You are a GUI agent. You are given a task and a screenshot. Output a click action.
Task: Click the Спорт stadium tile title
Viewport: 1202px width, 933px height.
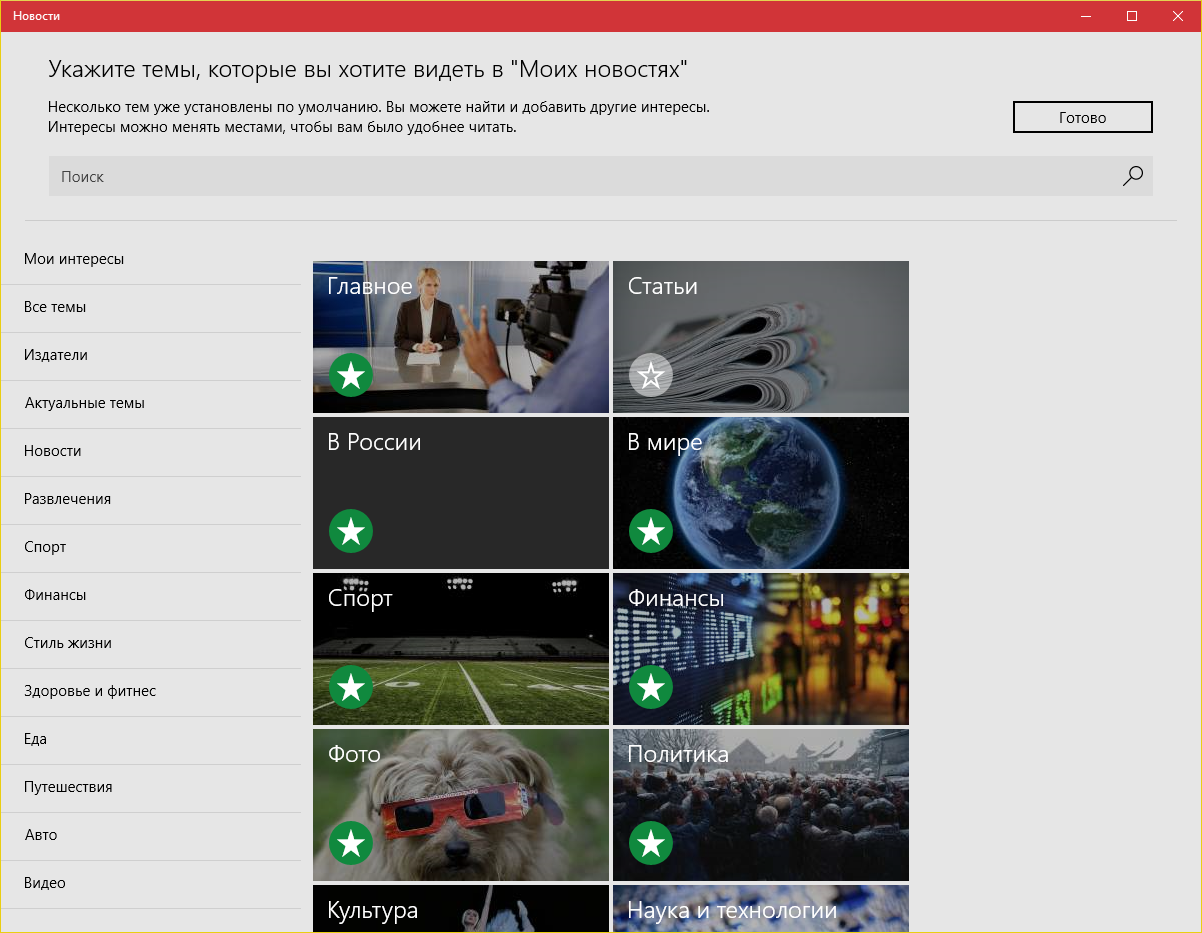tap(360, 599)
